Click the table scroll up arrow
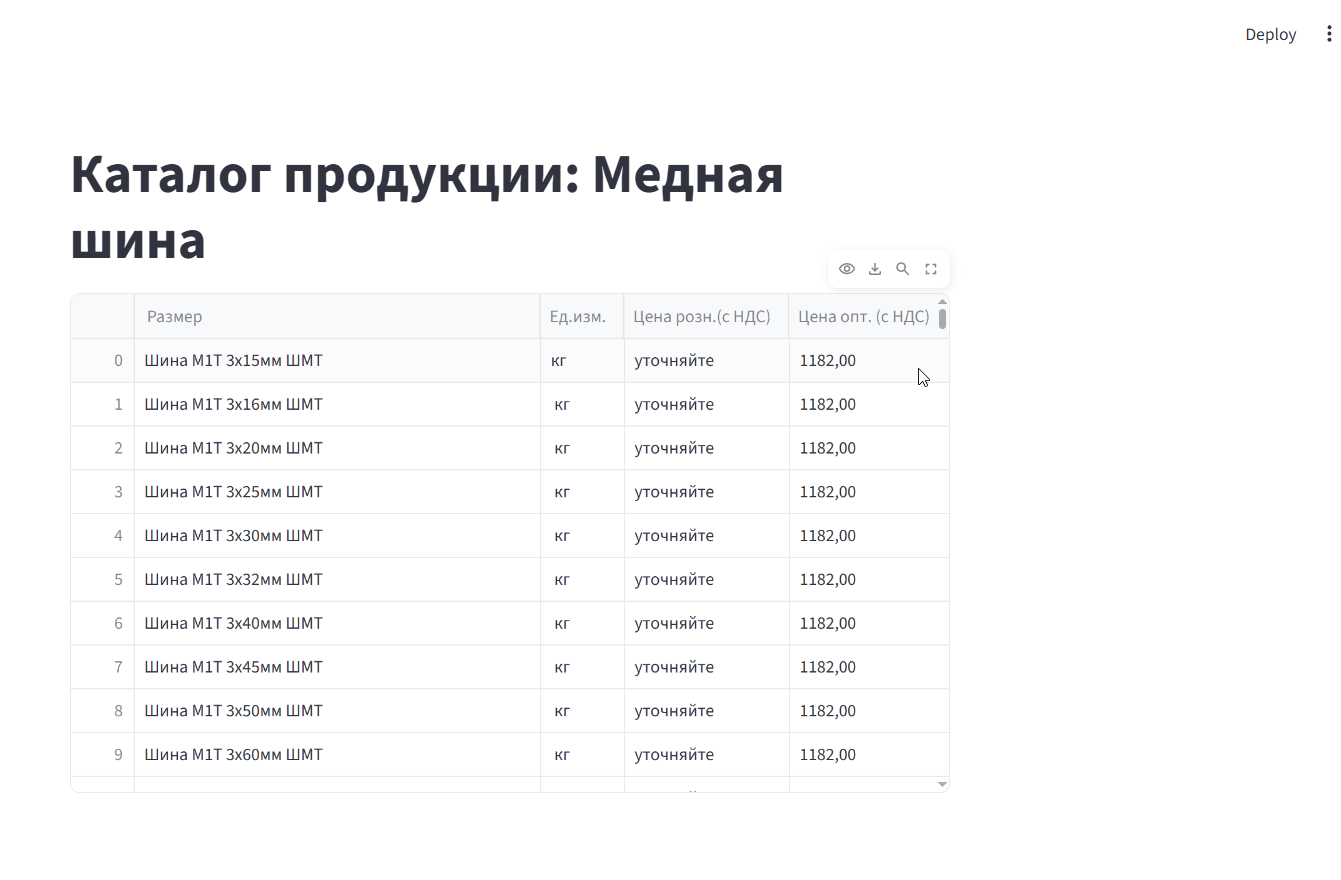 click(x=942, y=301)
